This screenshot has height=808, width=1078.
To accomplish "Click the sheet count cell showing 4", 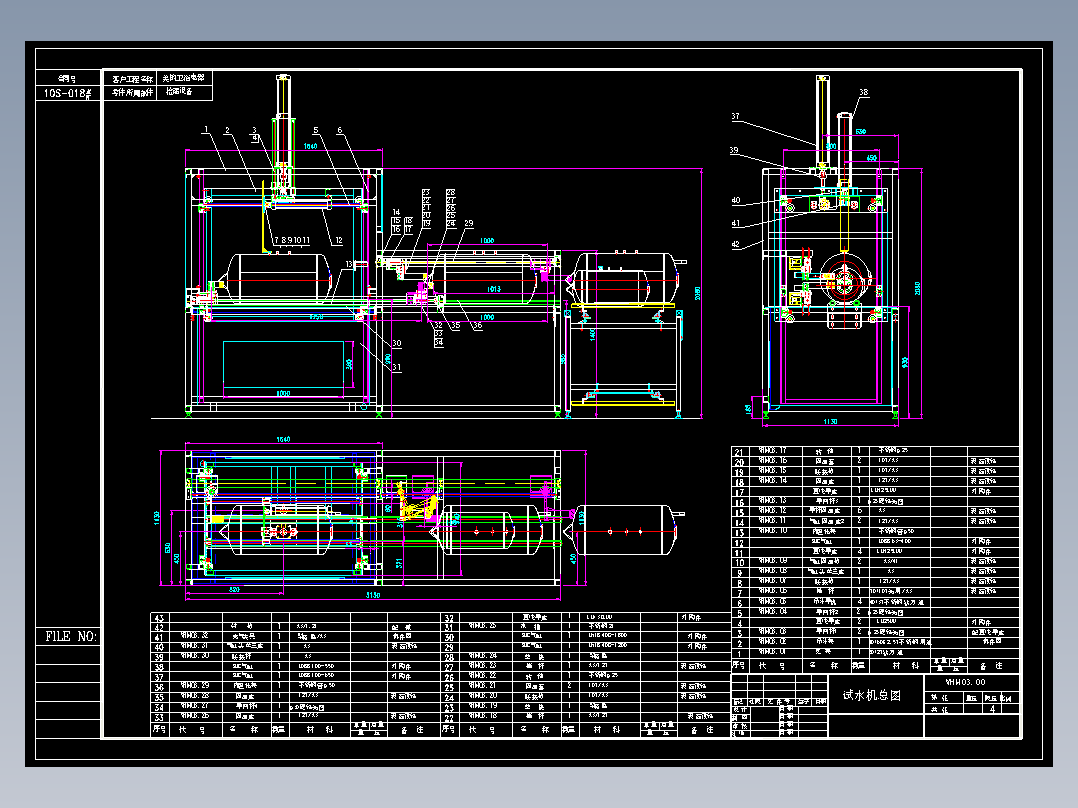I will coord(992,708).
